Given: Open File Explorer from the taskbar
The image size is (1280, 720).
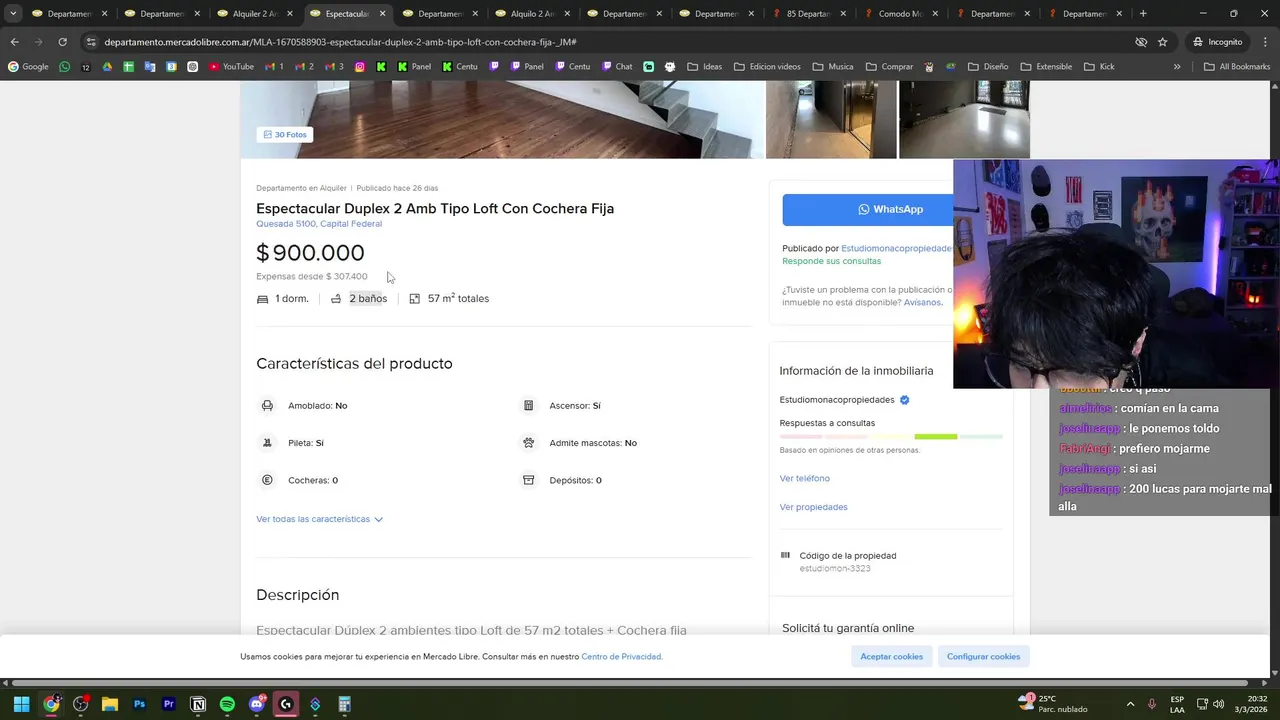Looking at the screenshot, I should tap(110, 704).
